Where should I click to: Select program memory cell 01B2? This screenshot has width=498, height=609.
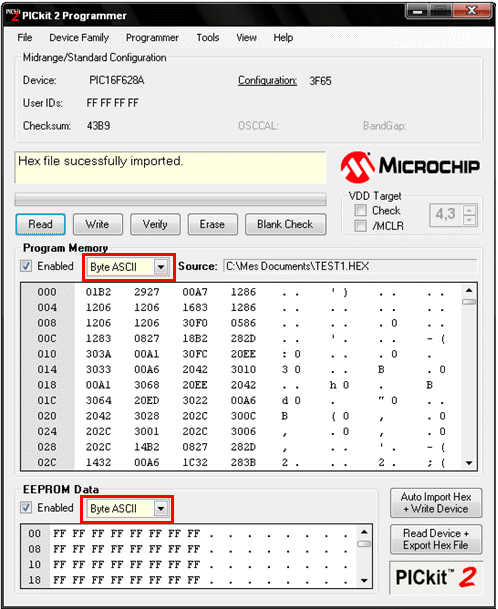98,292
